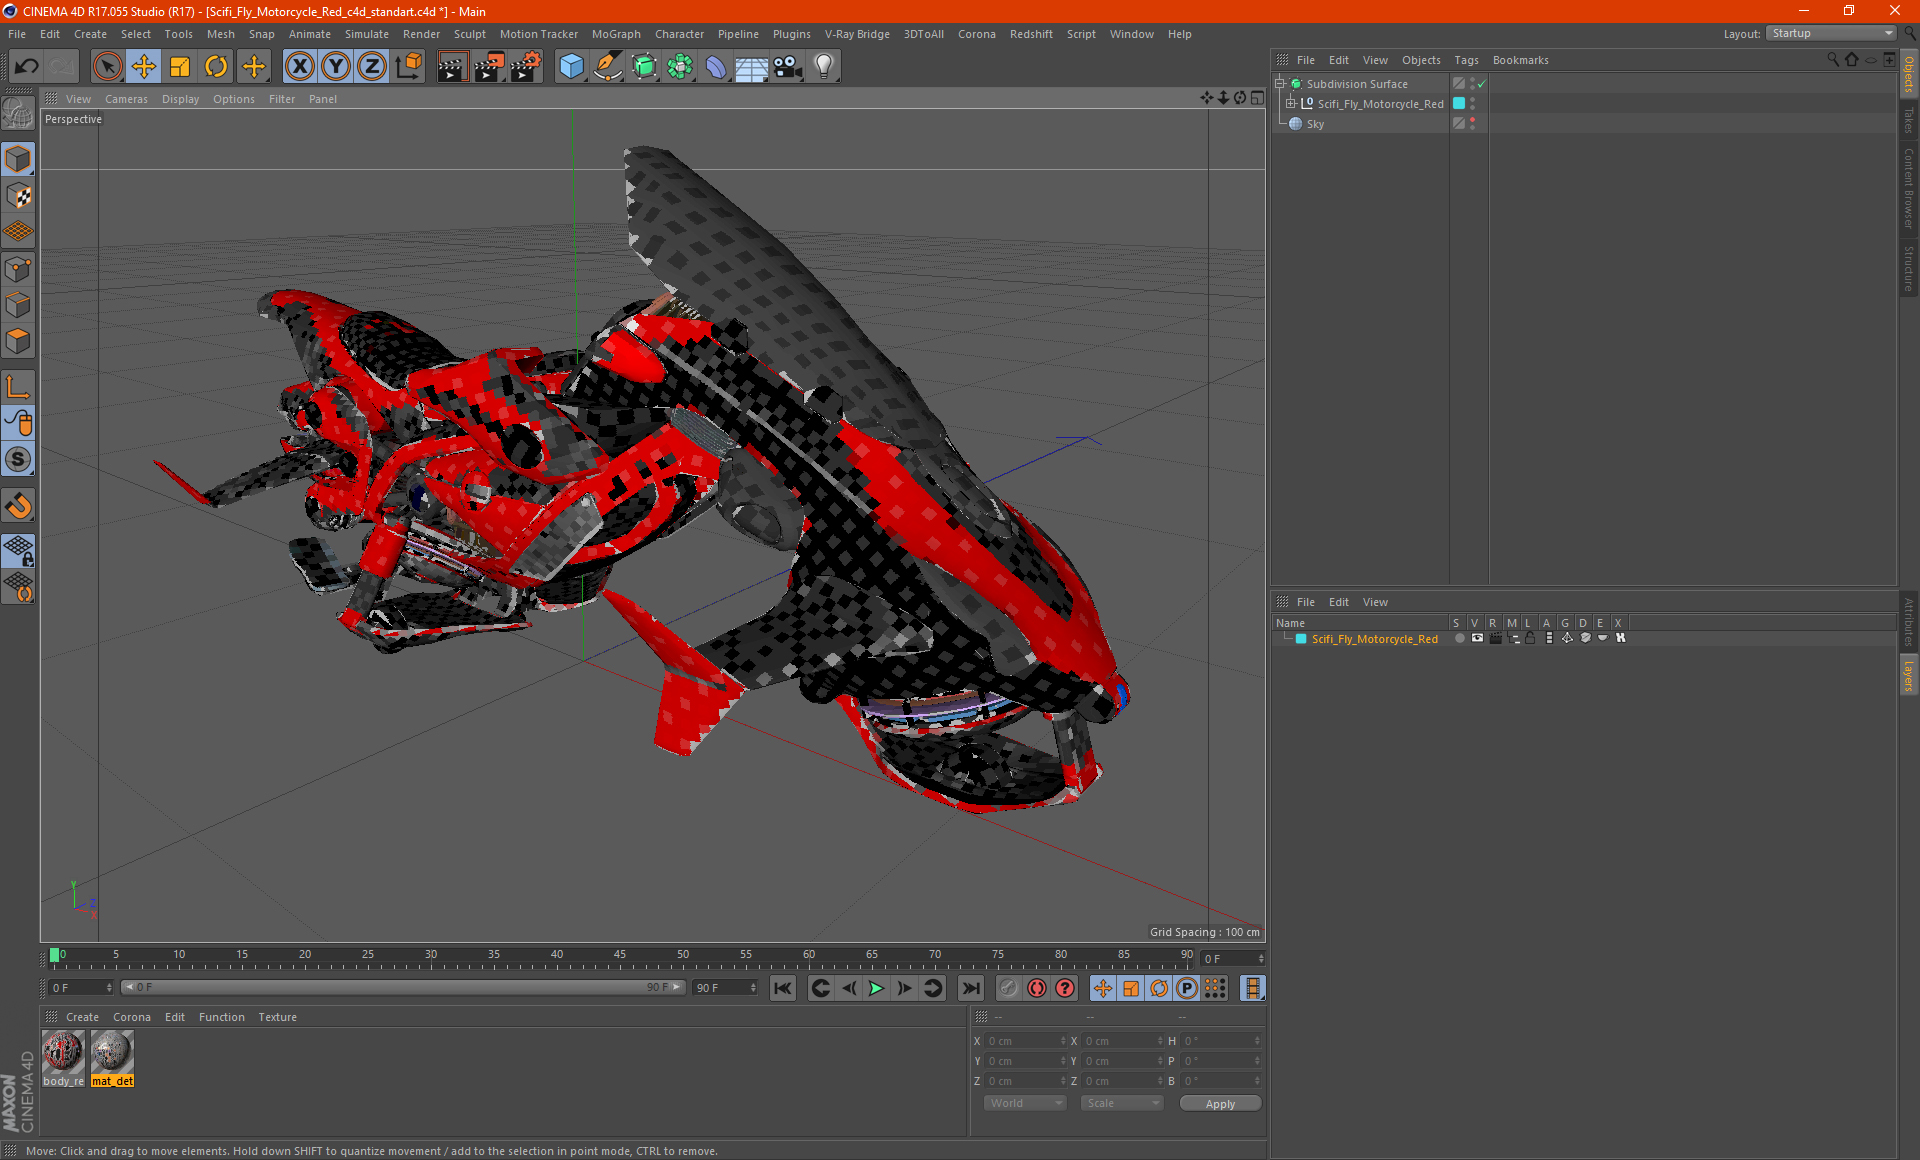1920x1160 pixels.
Task: Click the Apply button
Action: coord(1219,1103)
